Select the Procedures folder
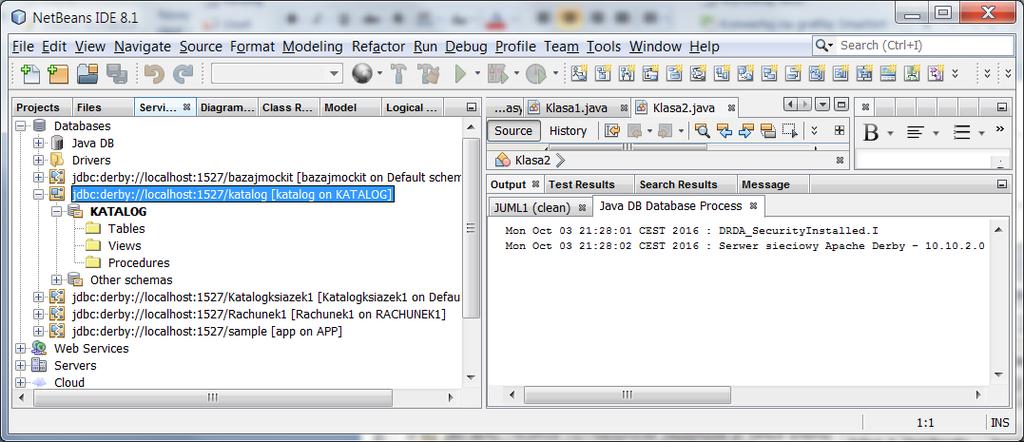Image resolution: width=1024 pixels, height=442 pixels. click(x=138, y=263)
